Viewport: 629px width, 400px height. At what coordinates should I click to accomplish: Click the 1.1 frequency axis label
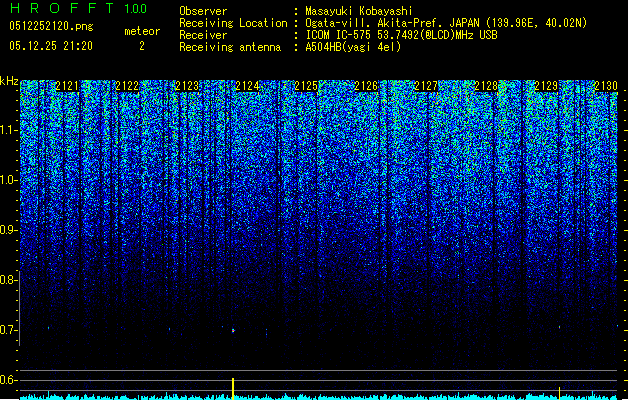point(8,130)
